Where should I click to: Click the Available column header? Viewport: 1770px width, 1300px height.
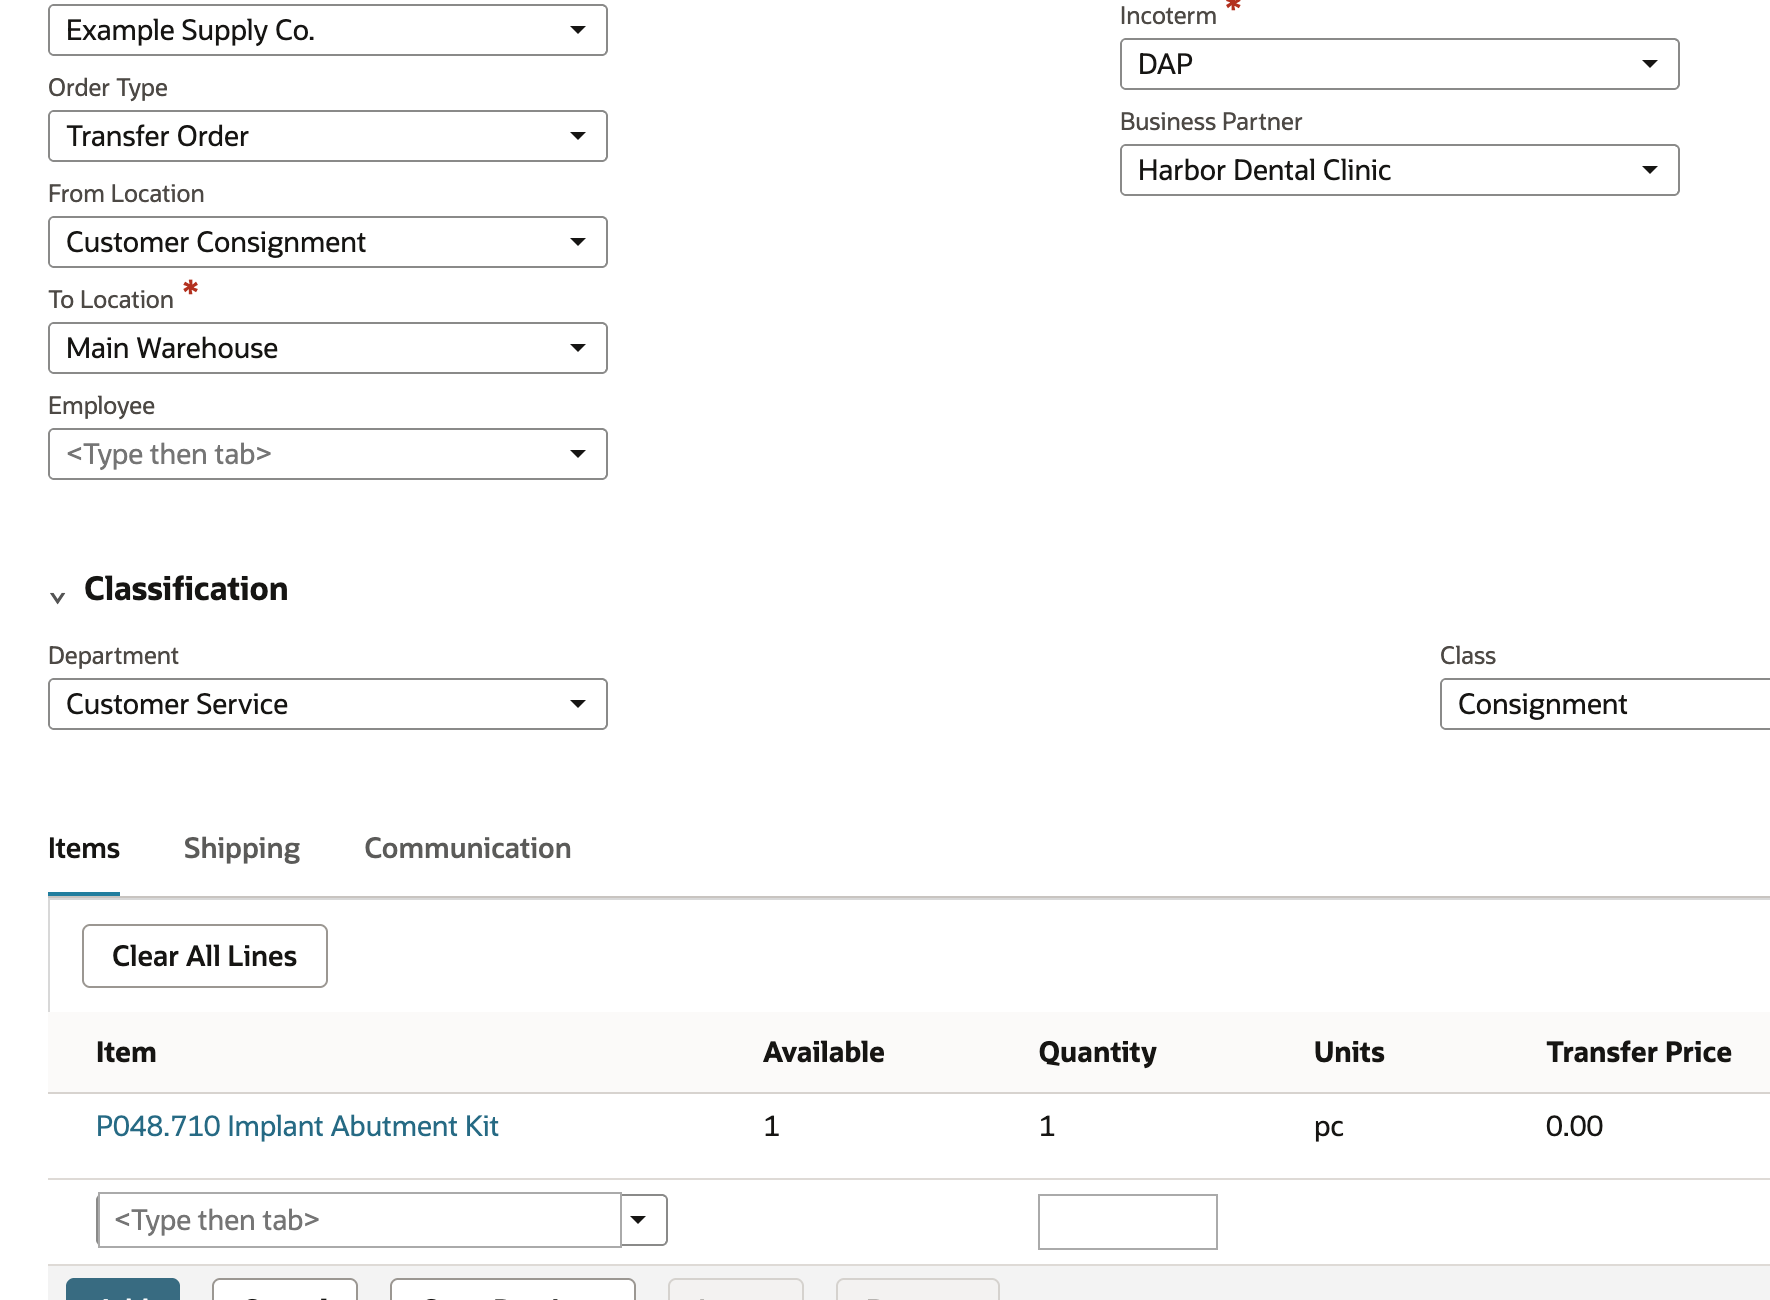tap(824, 1052)
